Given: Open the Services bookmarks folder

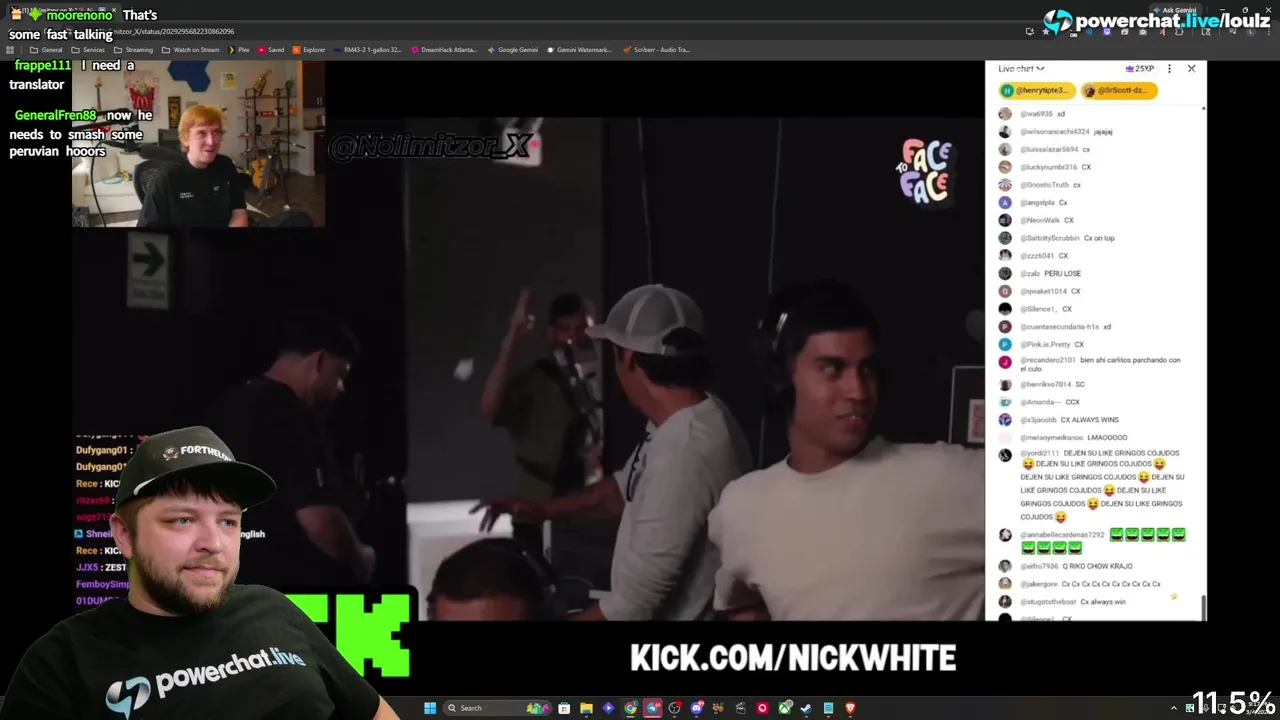Looking at the screenshot, I should [88, 49].
